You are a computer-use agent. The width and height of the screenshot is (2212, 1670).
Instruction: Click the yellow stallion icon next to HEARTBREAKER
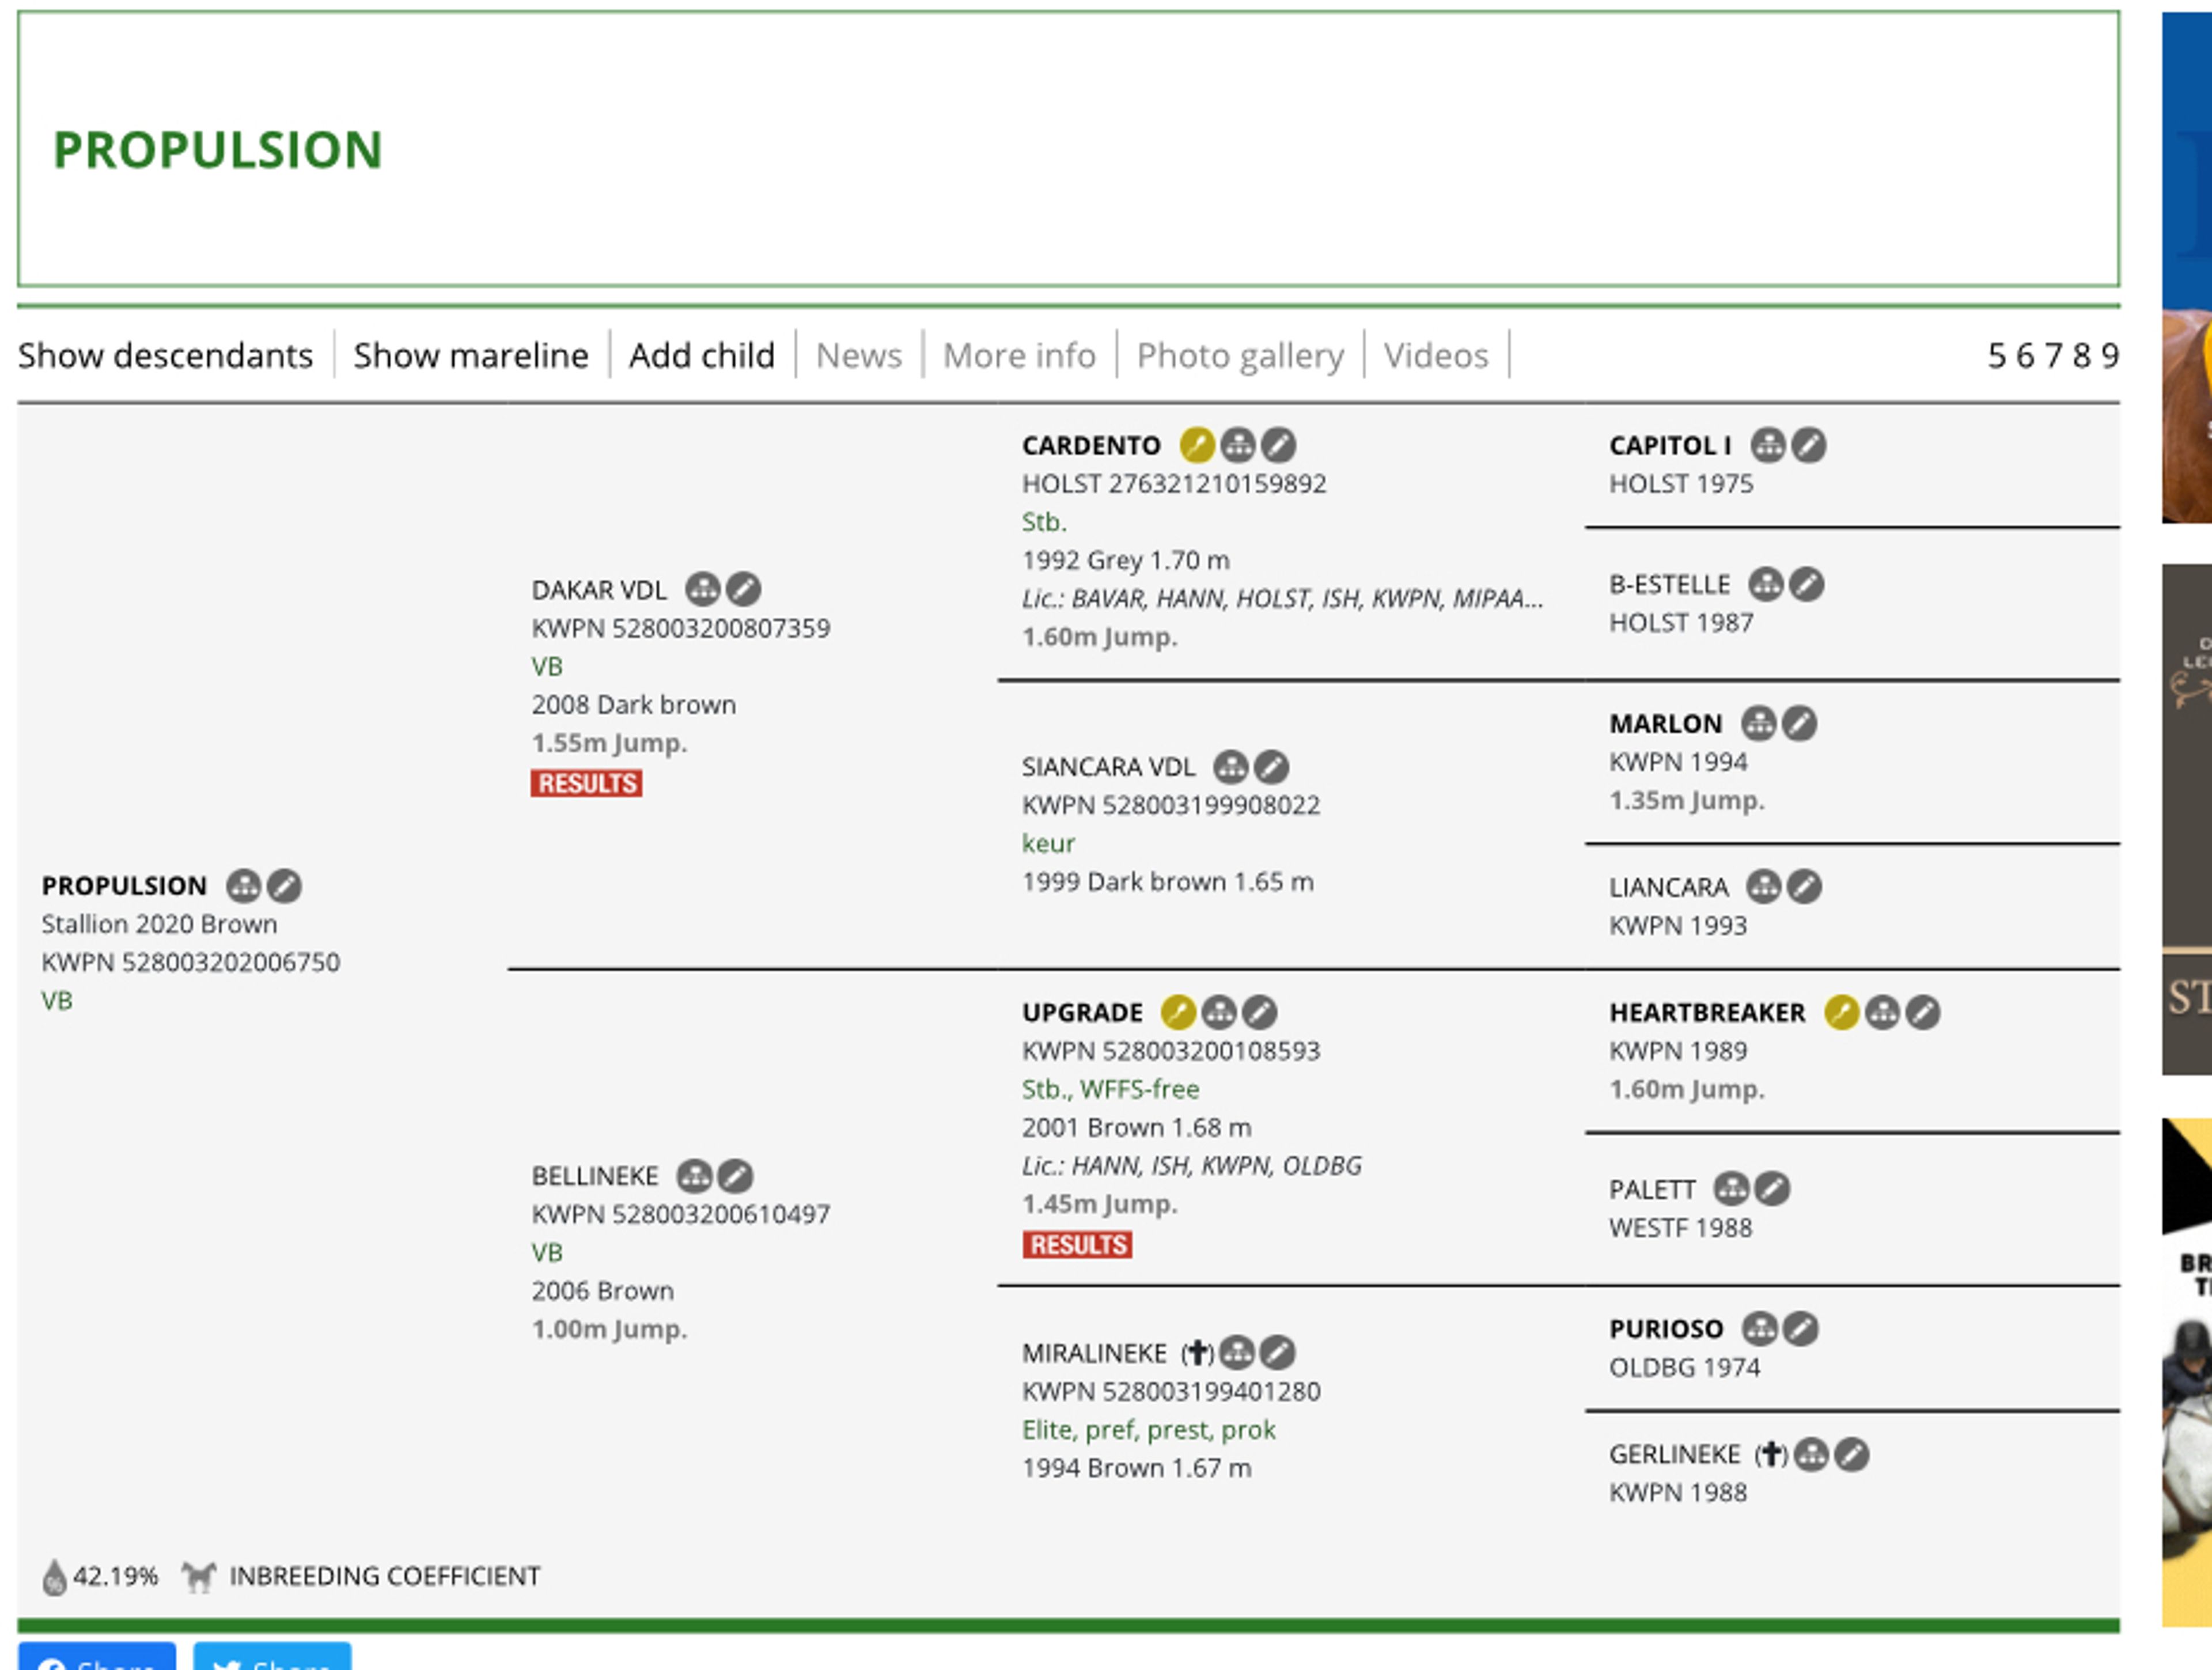click(1841, 1013)
